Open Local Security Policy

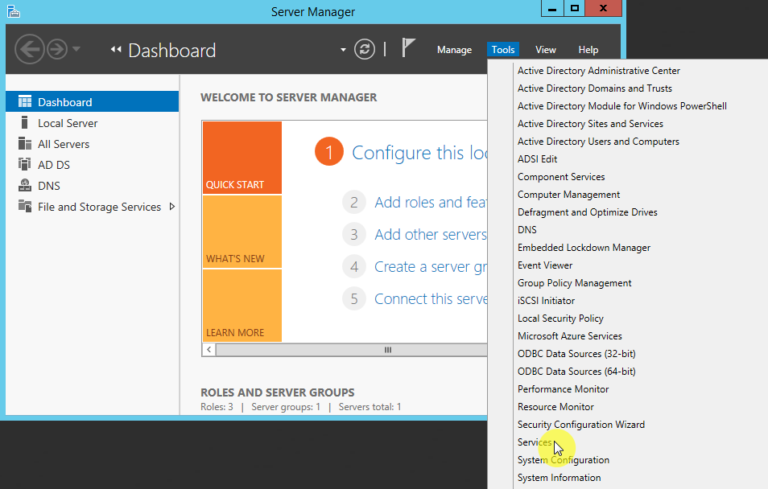(x=560, y=318)
